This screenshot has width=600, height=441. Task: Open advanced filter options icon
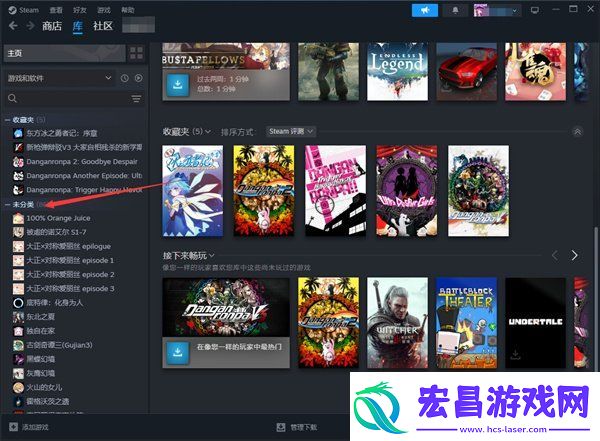tap(136, 99)
